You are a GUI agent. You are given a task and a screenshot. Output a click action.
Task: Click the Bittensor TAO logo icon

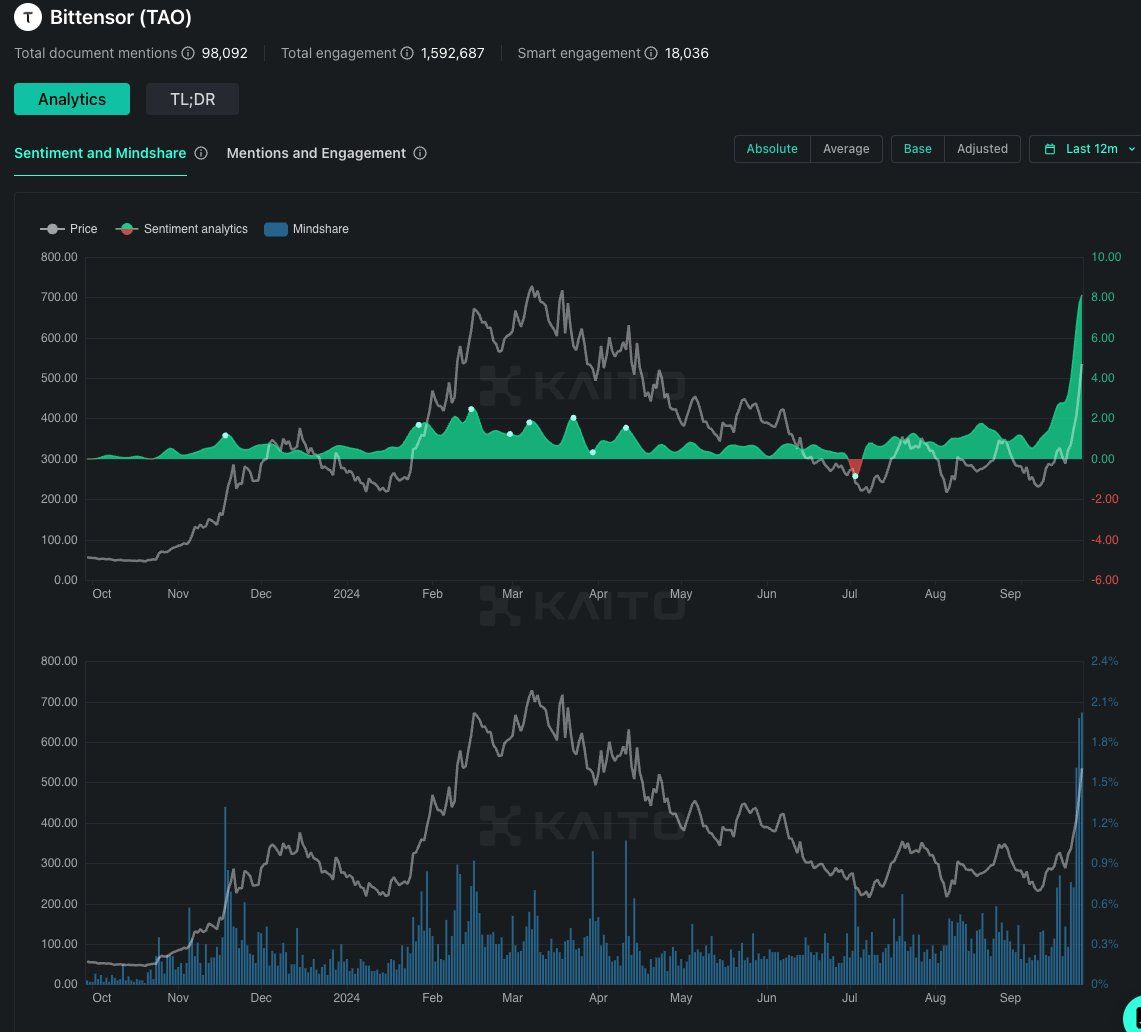[28, 17]
